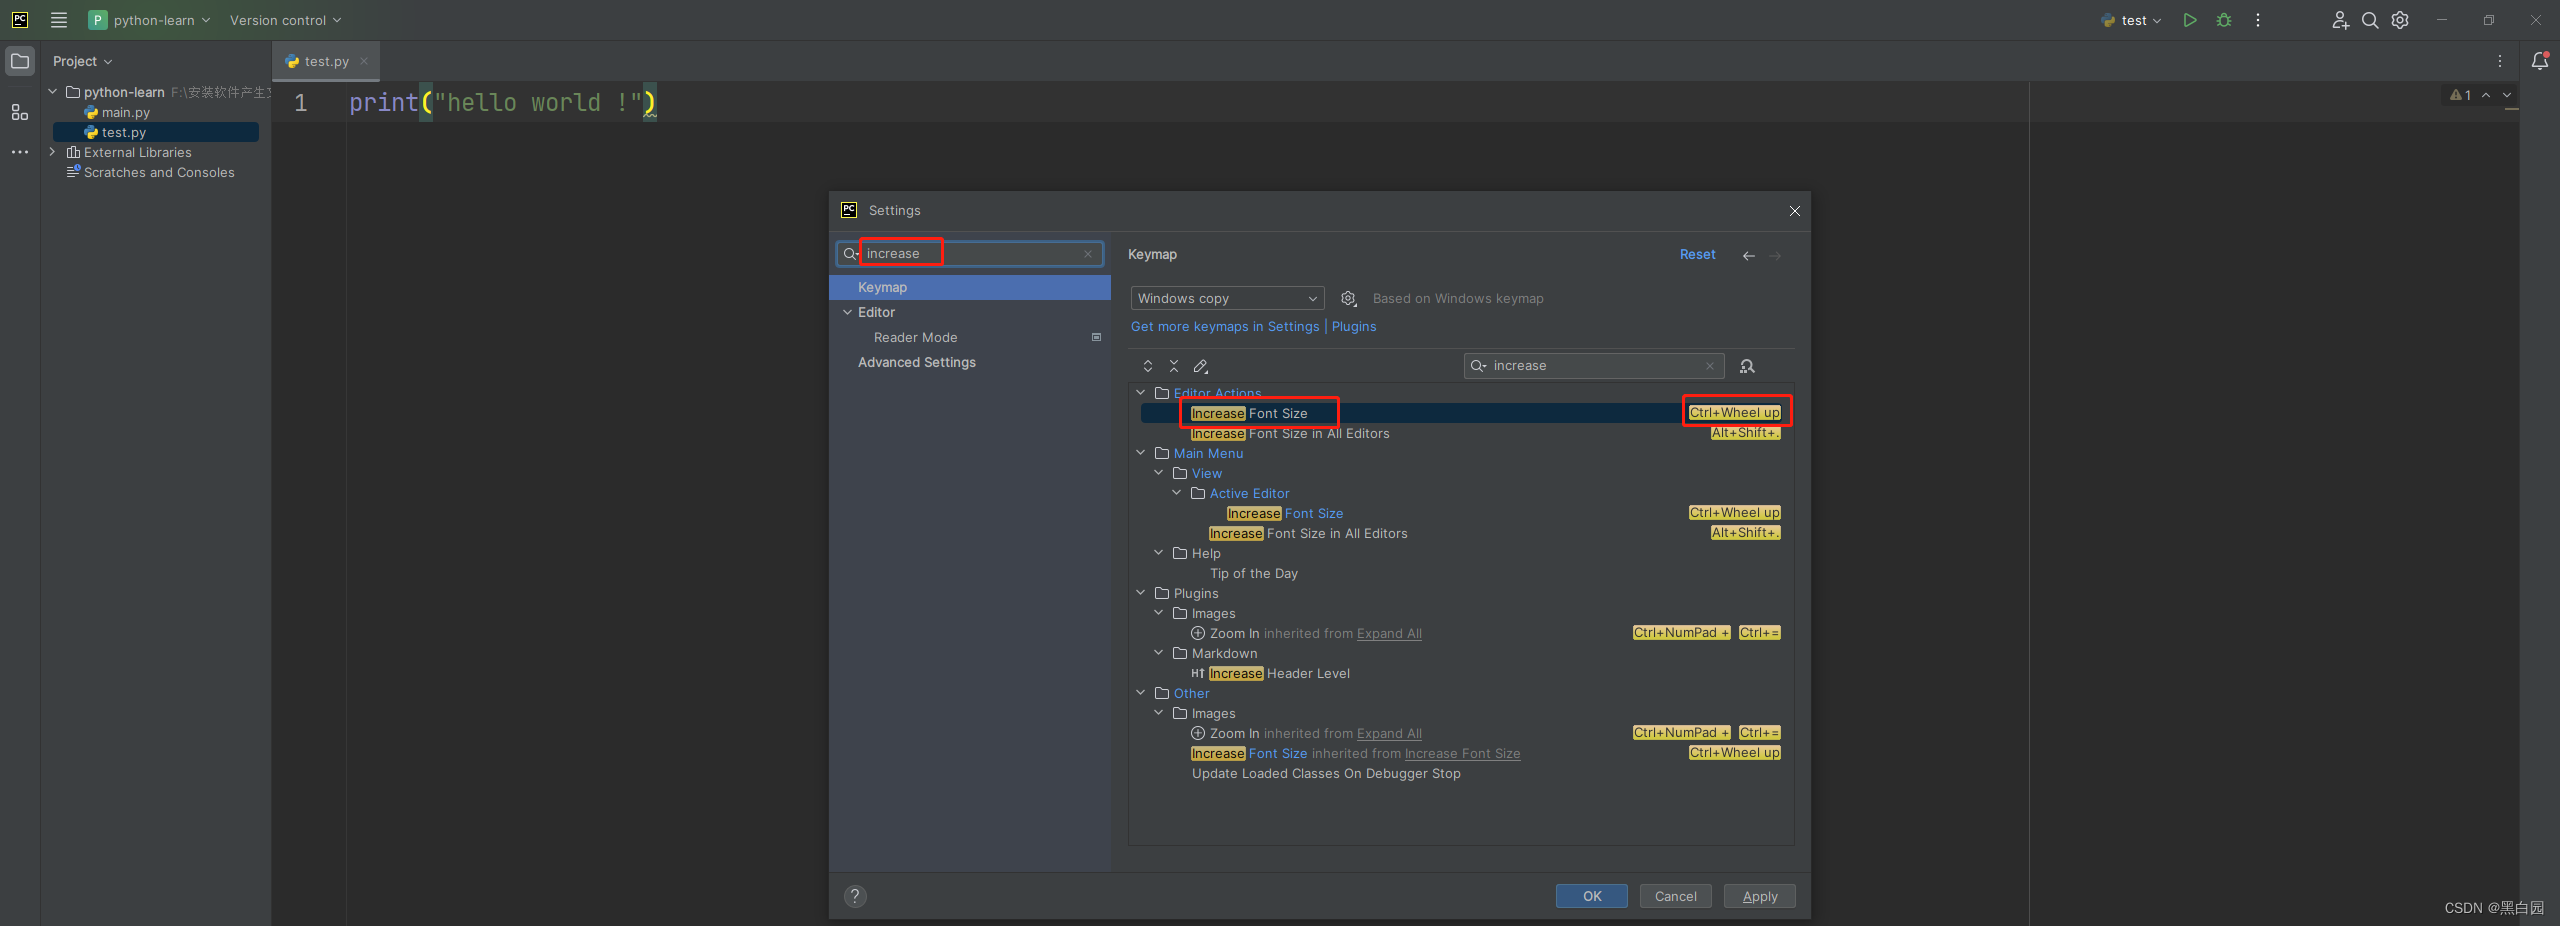
Task: Open editor tab options menu
Action: 2500,61
